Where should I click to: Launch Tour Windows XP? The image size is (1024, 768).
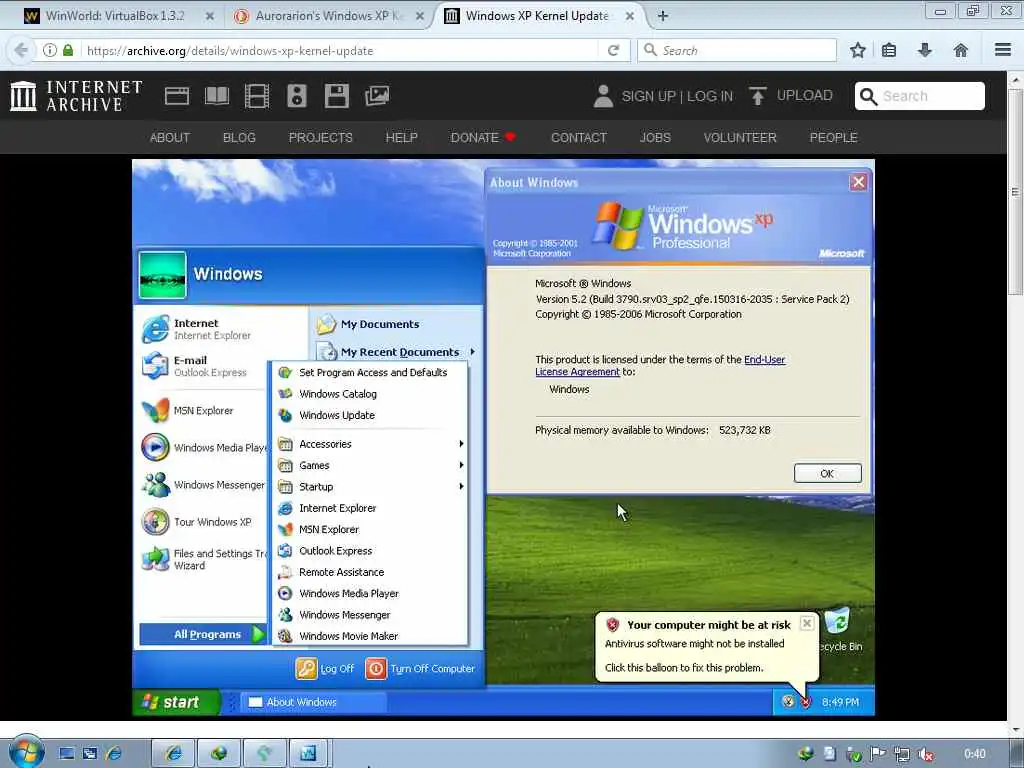[204, 522]
